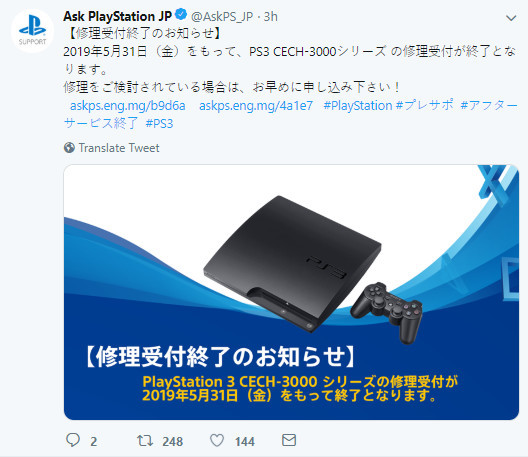Click the reply speech bubble icon
This screenshot has width=528, height=457.
tap(73, 440)
